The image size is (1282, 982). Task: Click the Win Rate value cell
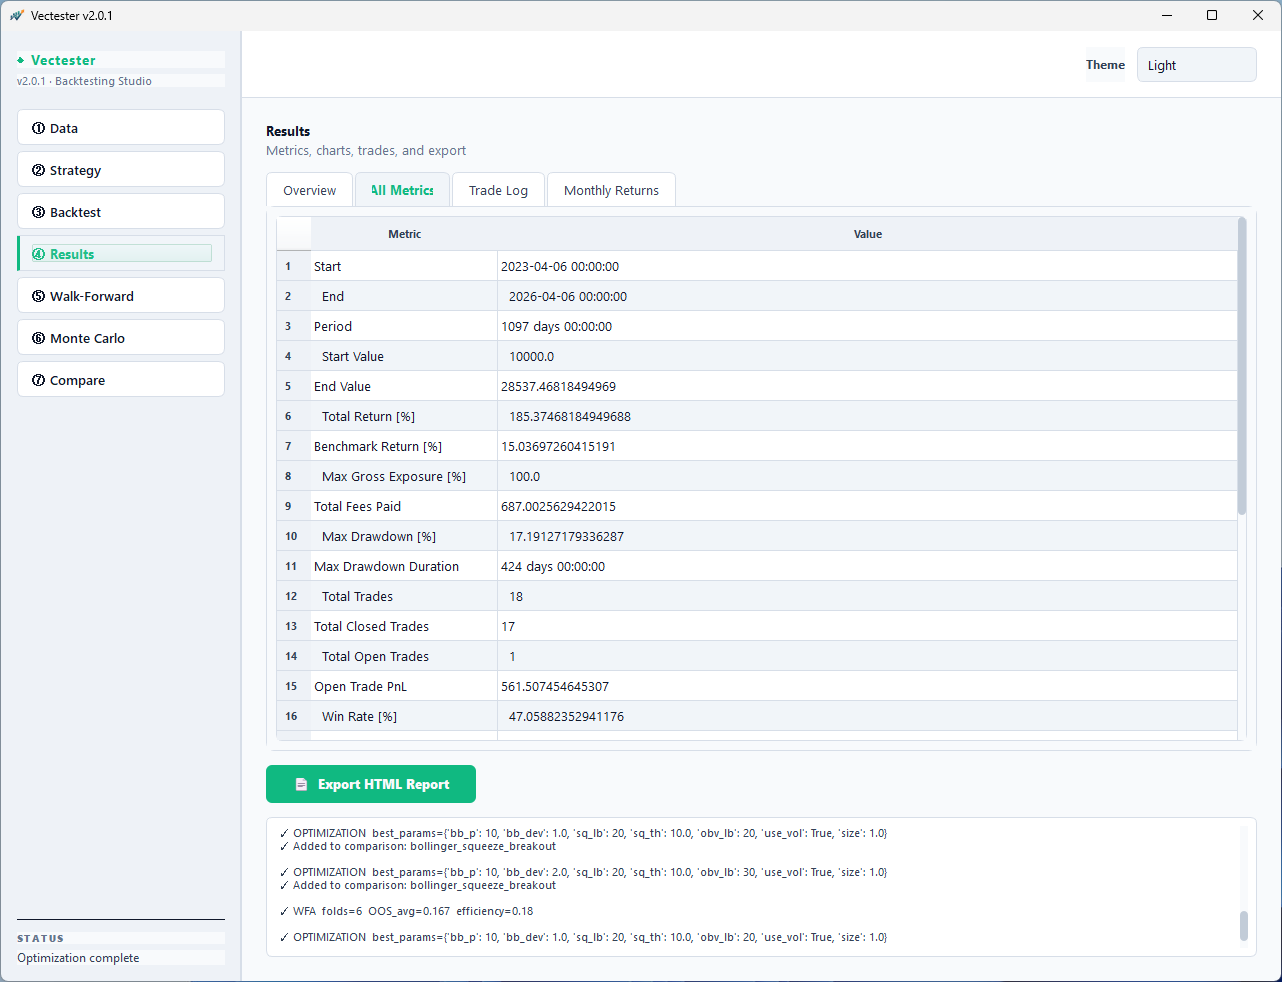[x=565, y=716]
